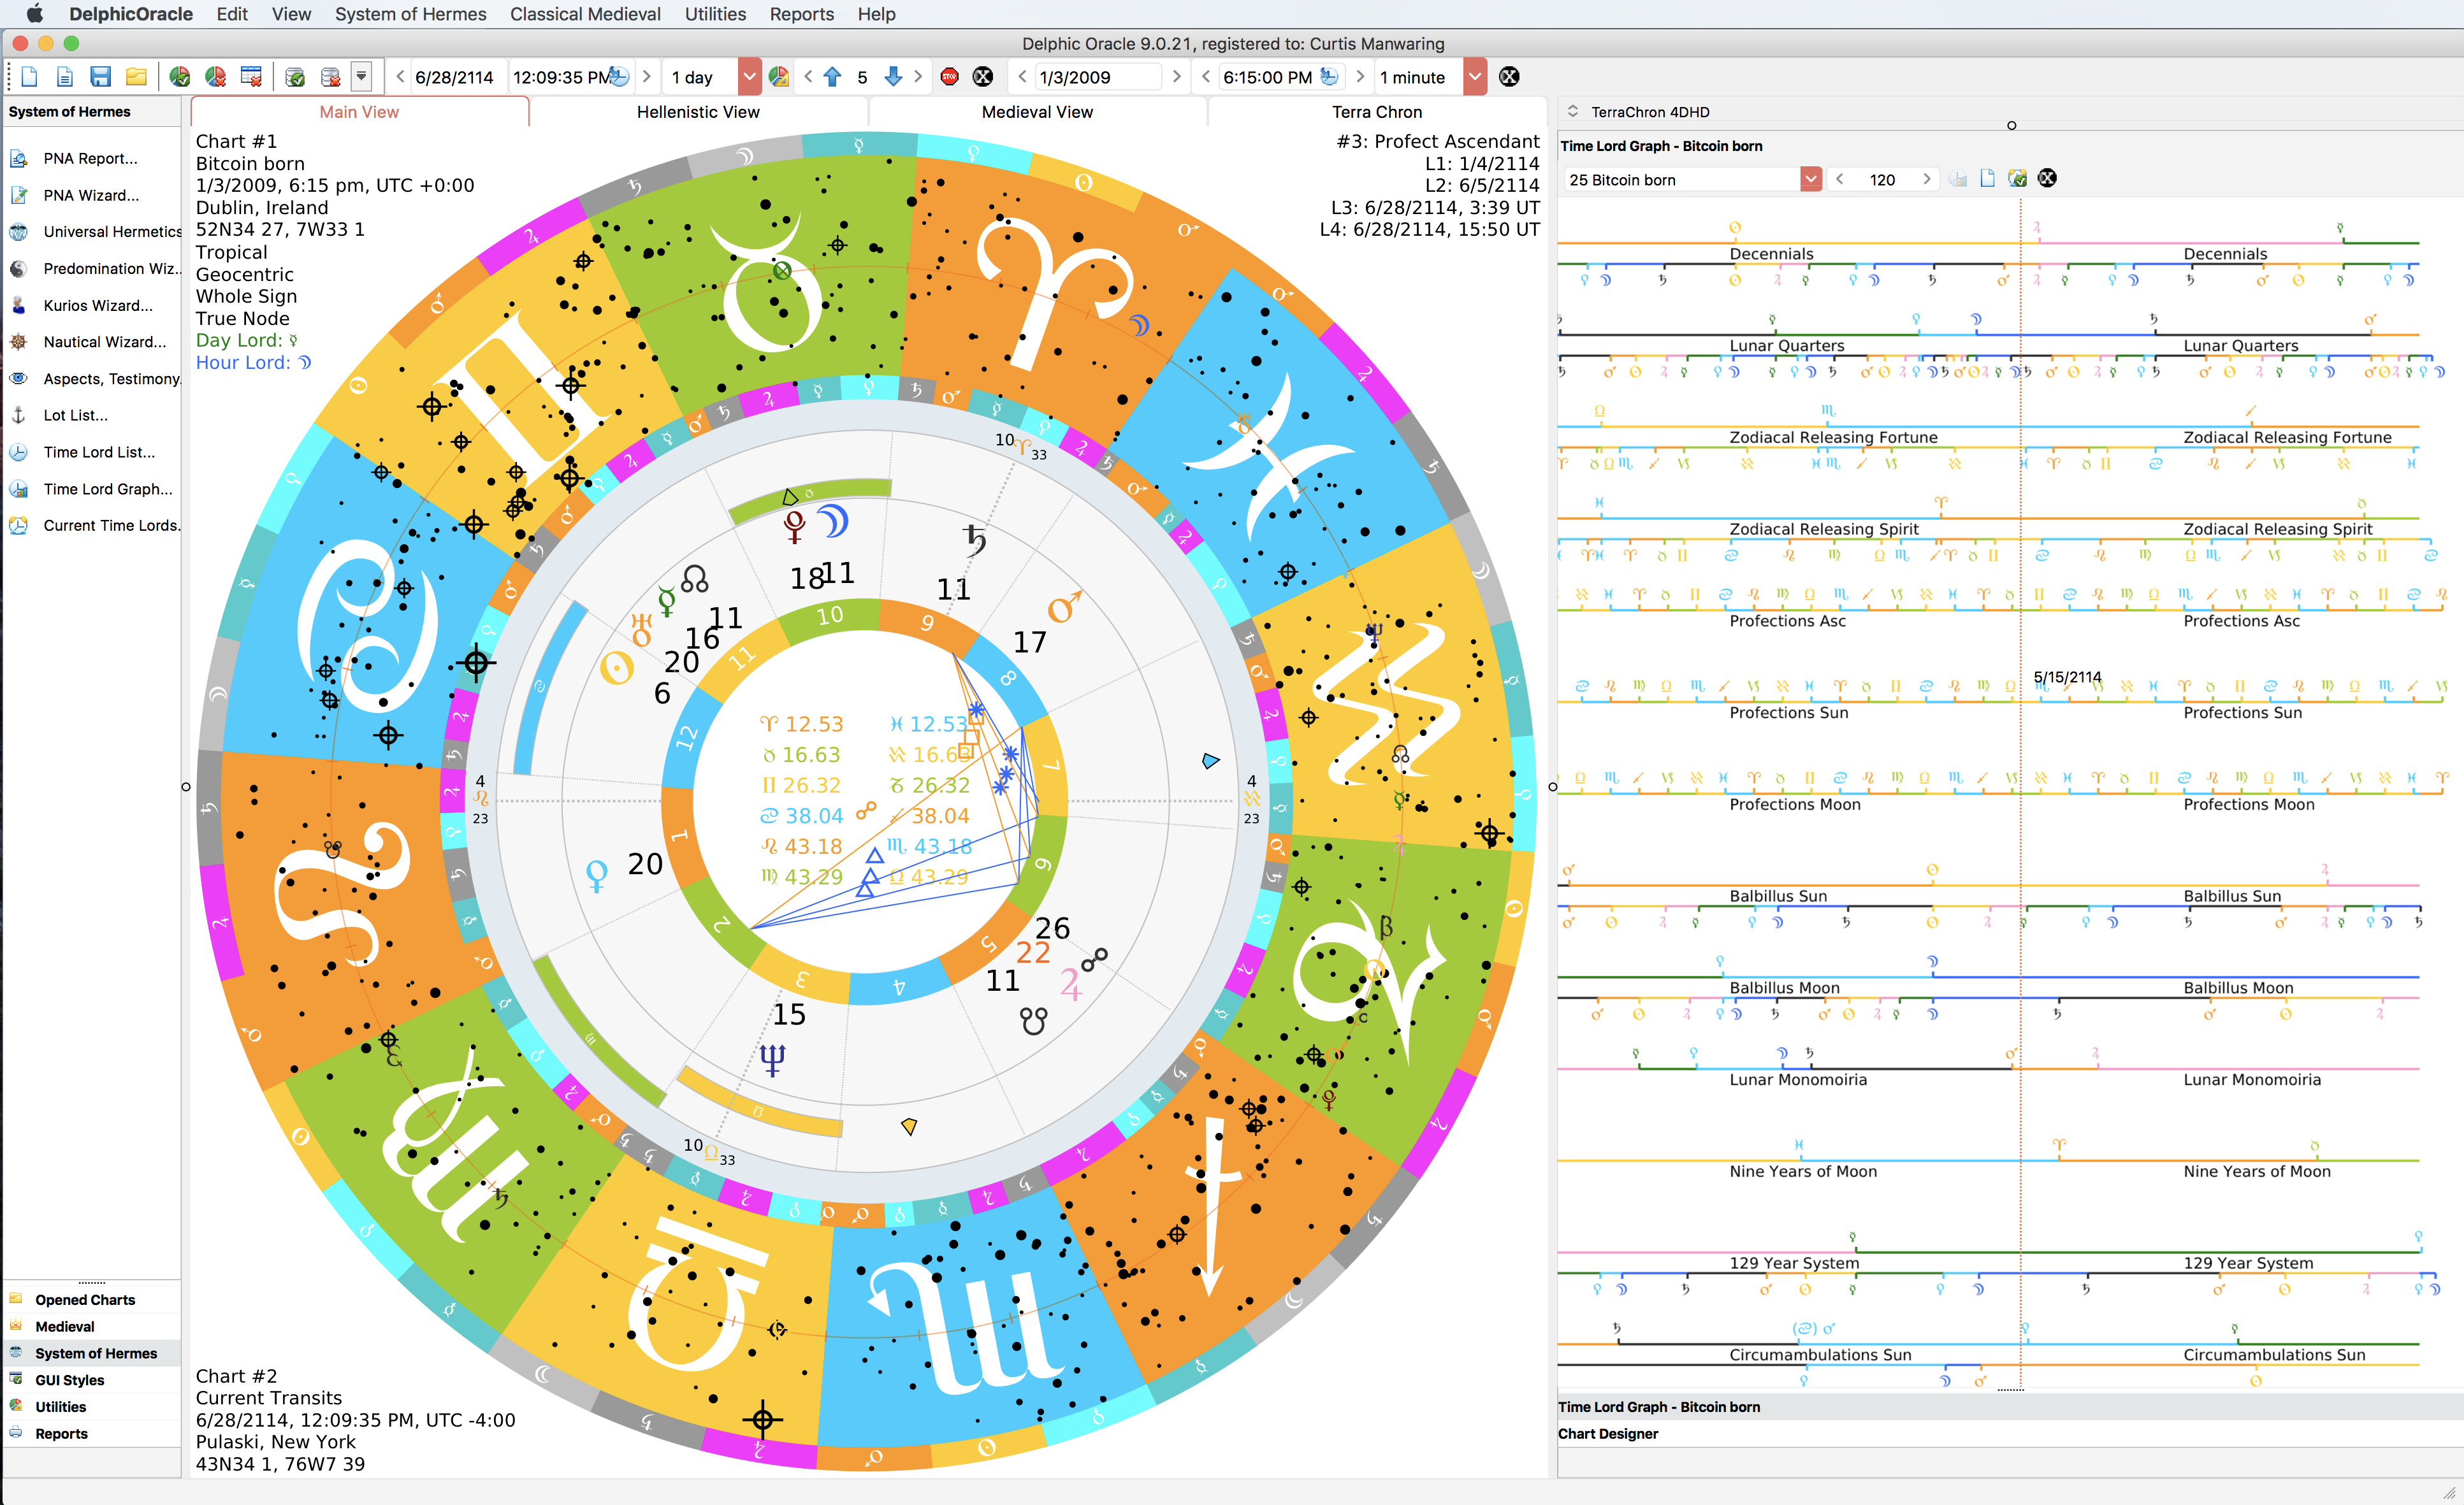
Task: Click clock icon next to 12:09:35 PM
Action: tap(619, 77)
